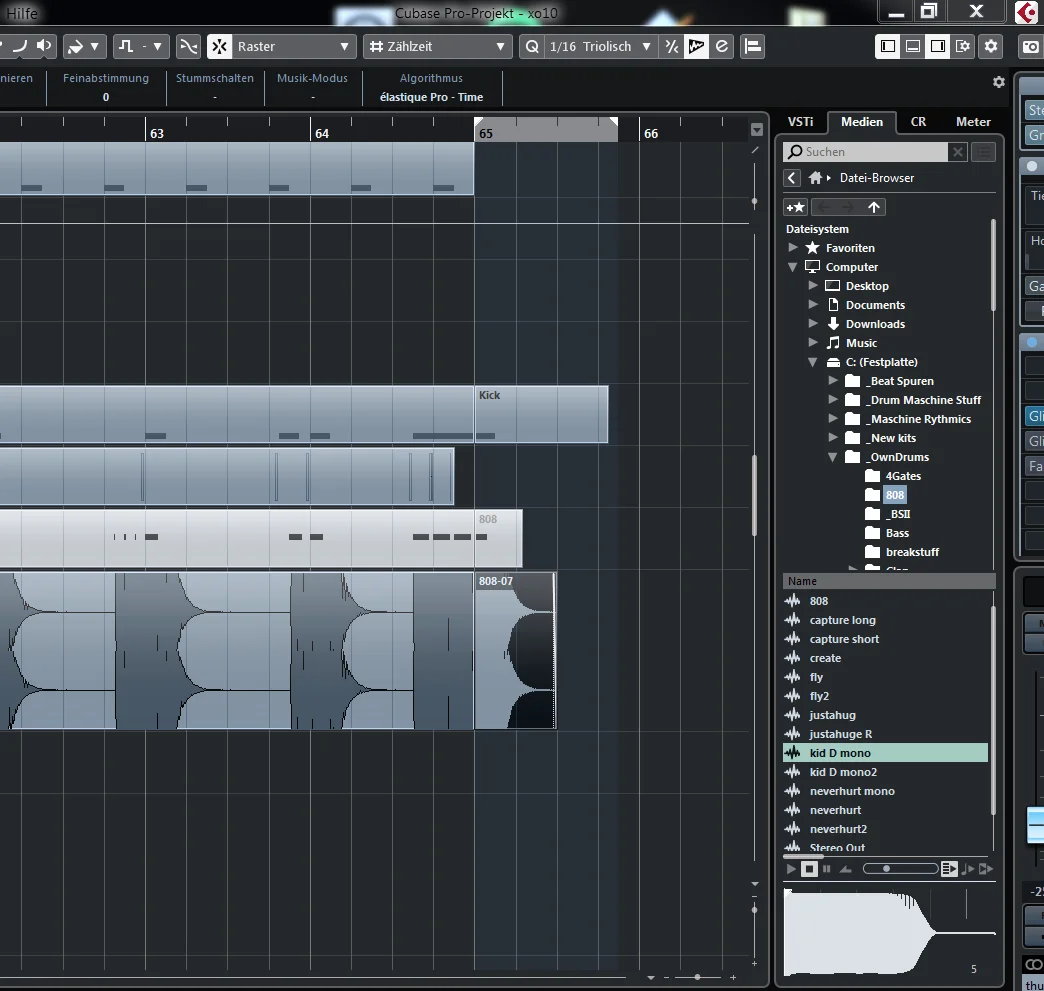This screenshot has height=991, width=1044.
Task: Navigate up one folder level
Action: pyautogui.click(x=874, y=207)
